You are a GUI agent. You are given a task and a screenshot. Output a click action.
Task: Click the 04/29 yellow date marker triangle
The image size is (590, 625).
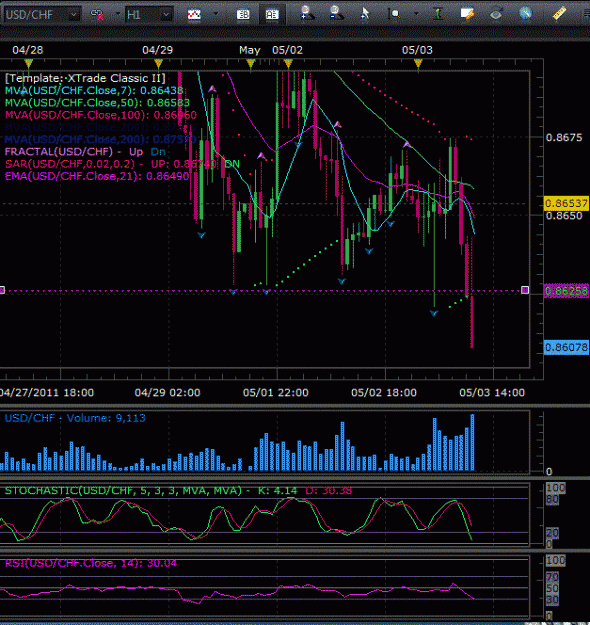[158, 63]
